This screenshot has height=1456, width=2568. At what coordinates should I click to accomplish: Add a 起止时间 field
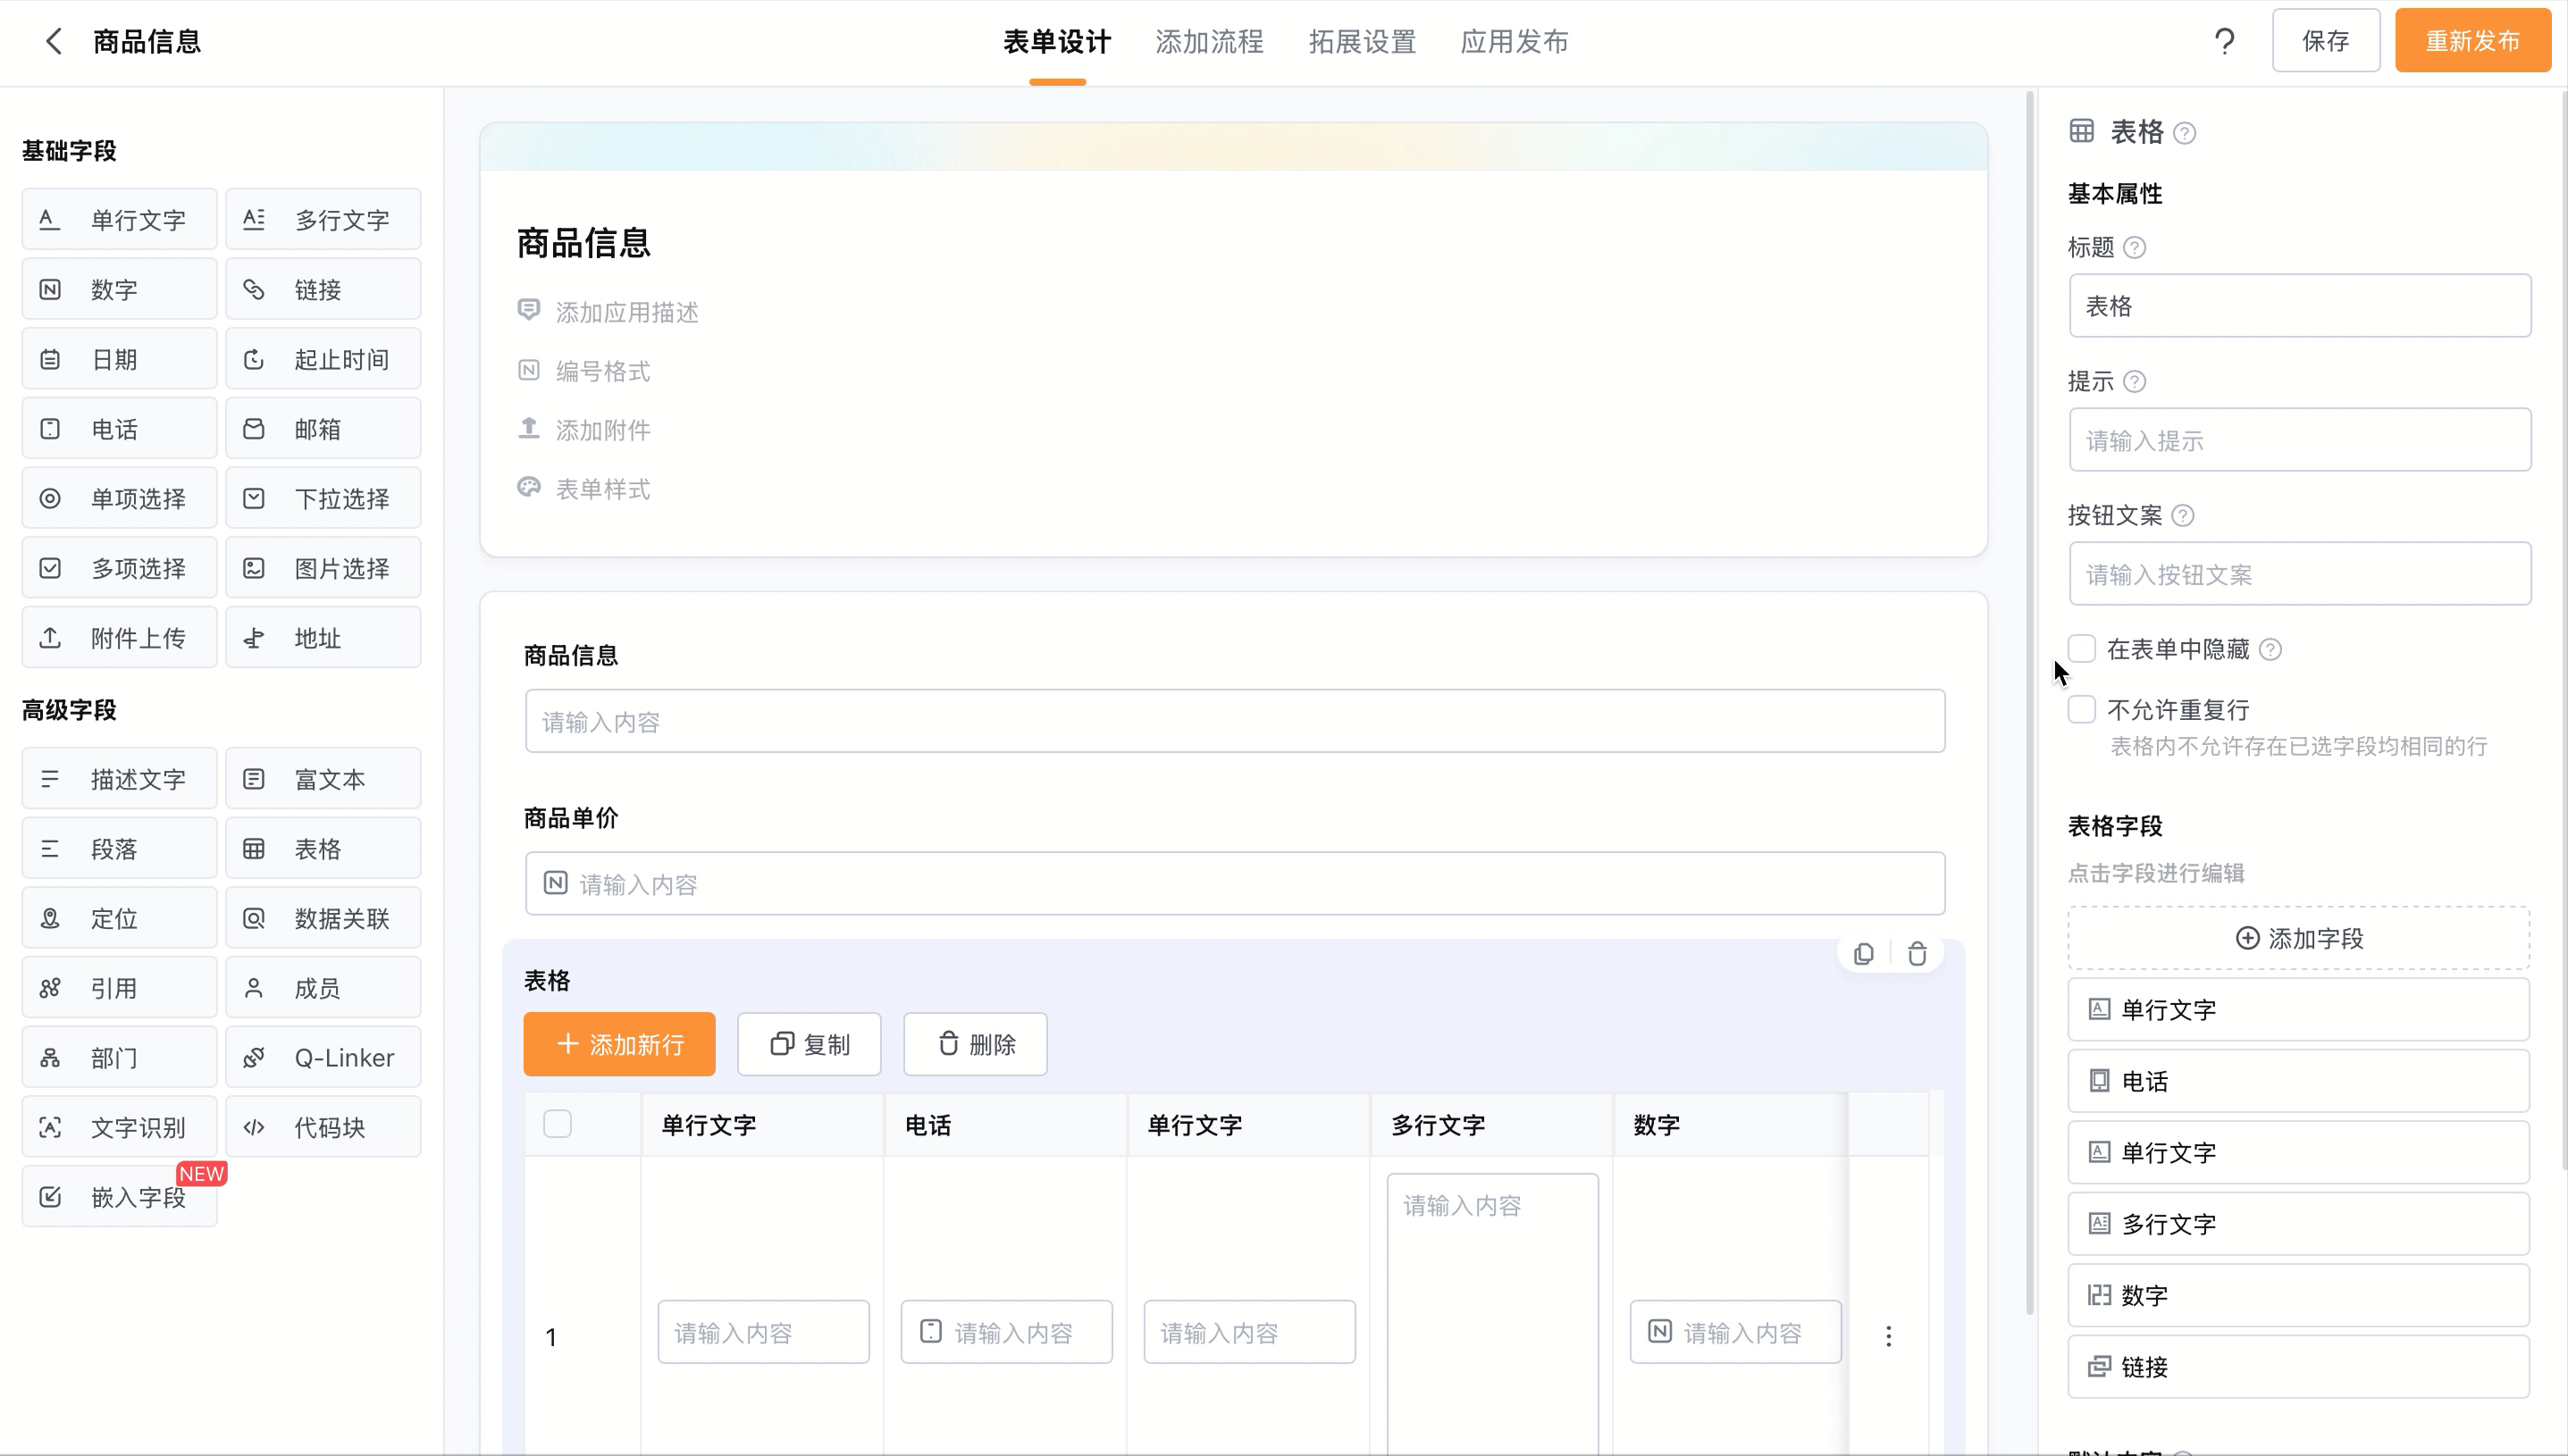[323, 359]
